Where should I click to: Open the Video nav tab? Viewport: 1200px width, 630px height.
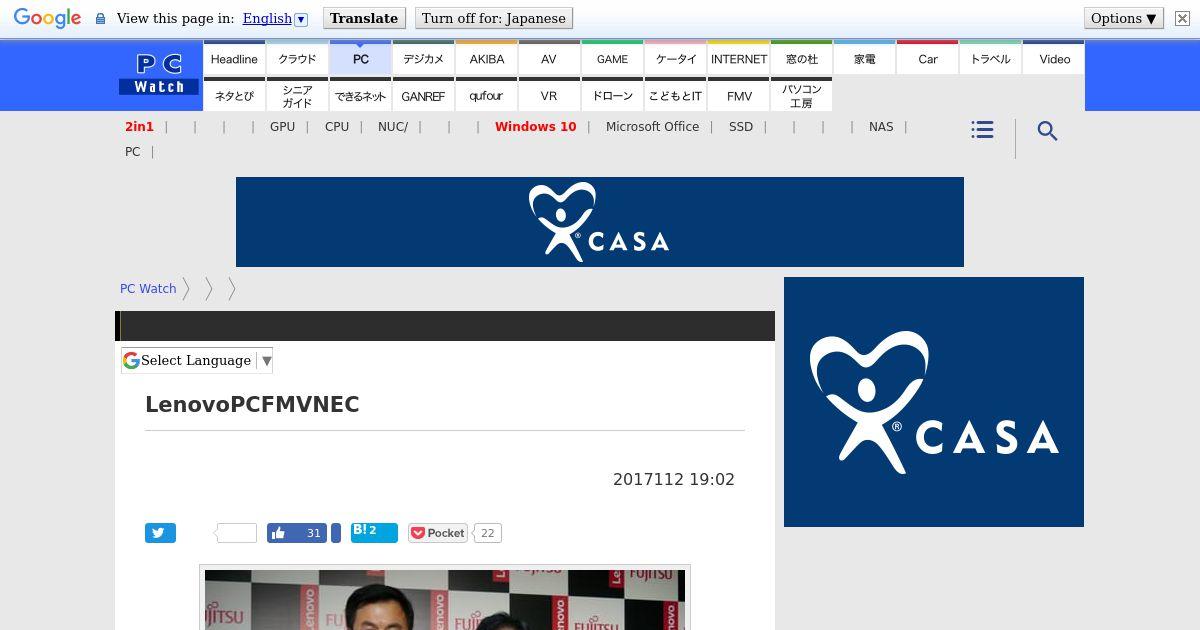[1054, 58]
